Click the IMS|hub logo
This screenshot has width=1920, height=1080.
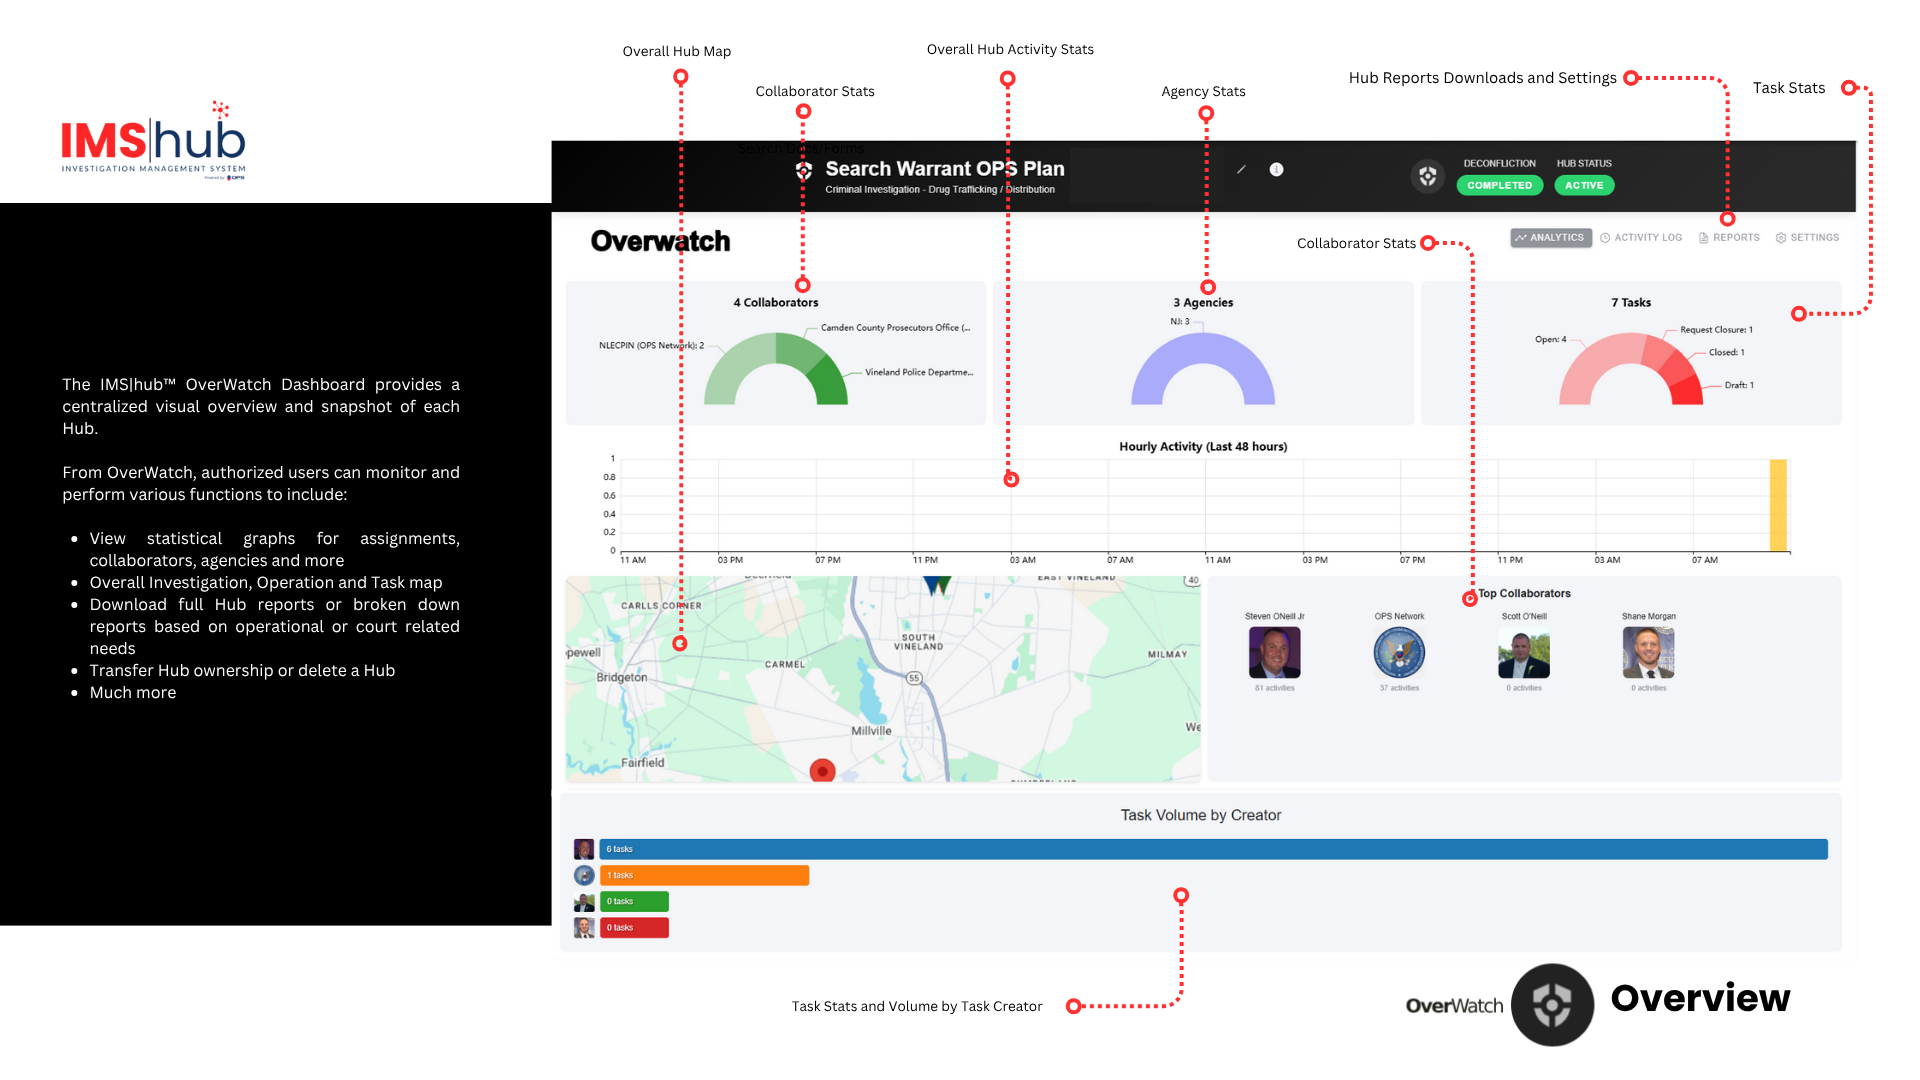click(153, 142)
